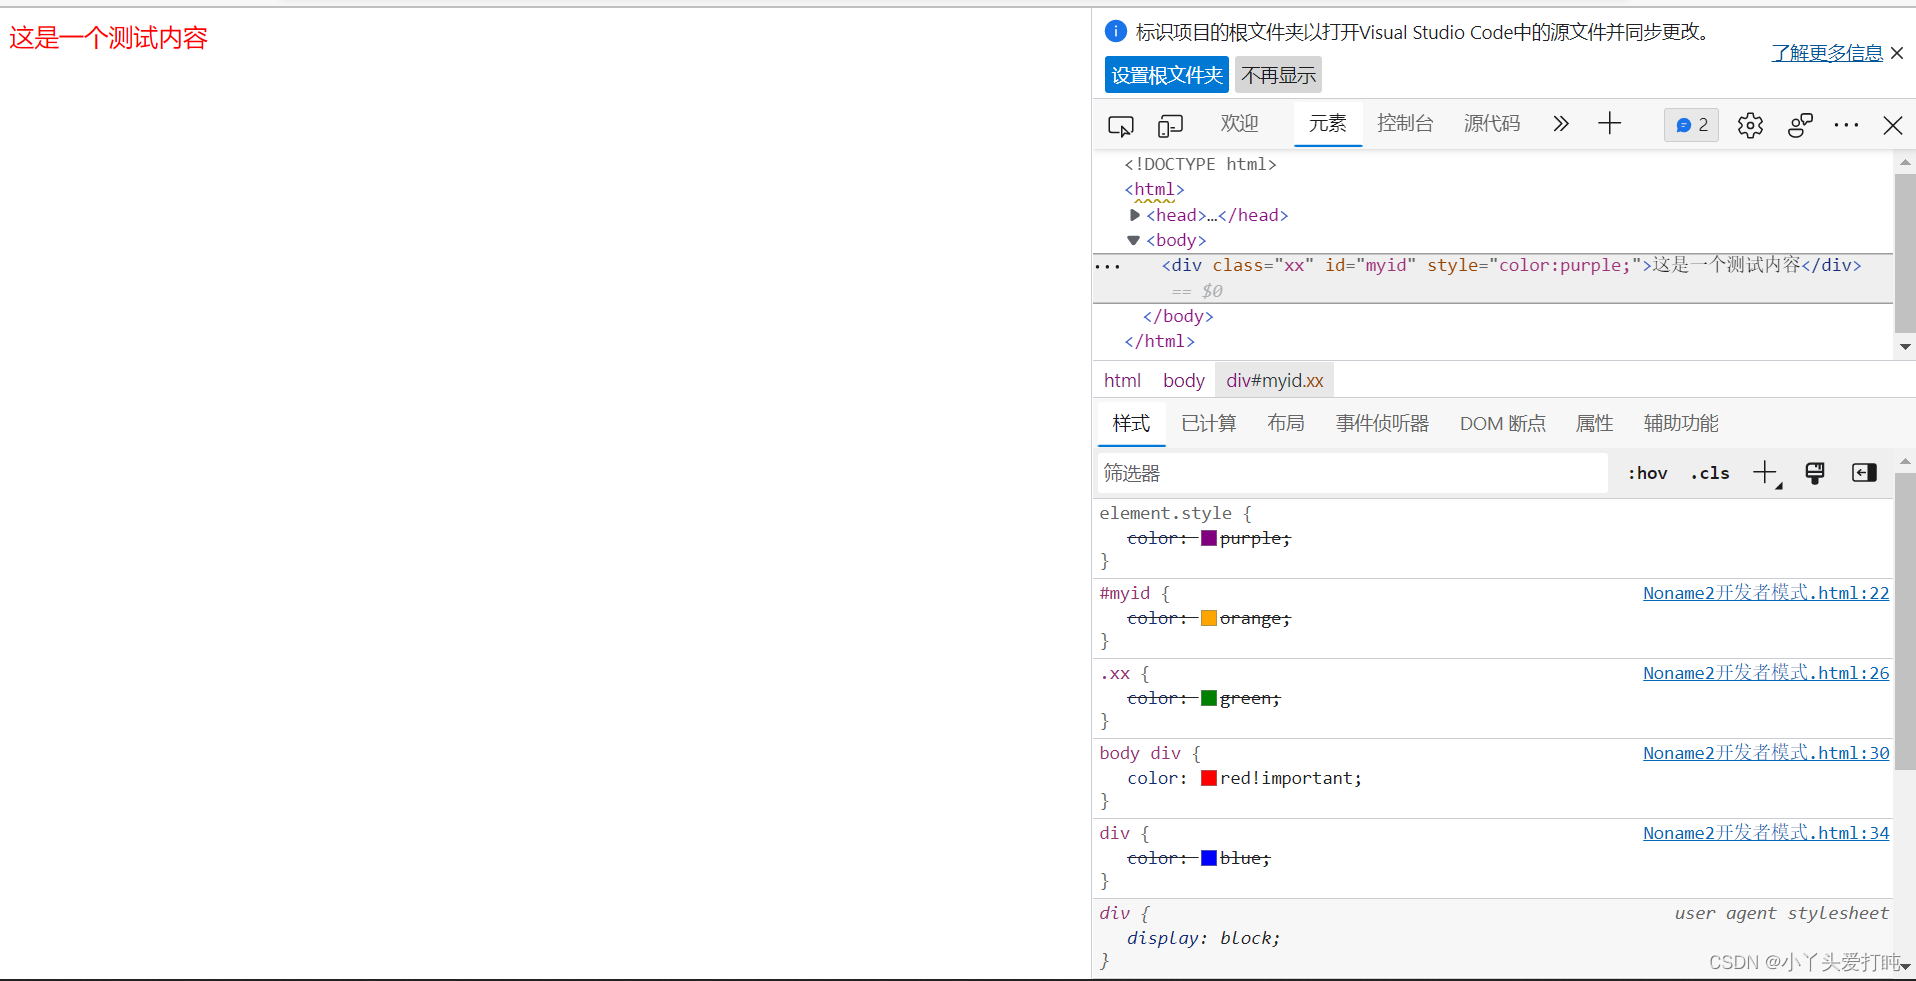The width and height of the screenshot is (1916, 981).
Task: Collapse the body element node
Action: [x=1133, y=240]
